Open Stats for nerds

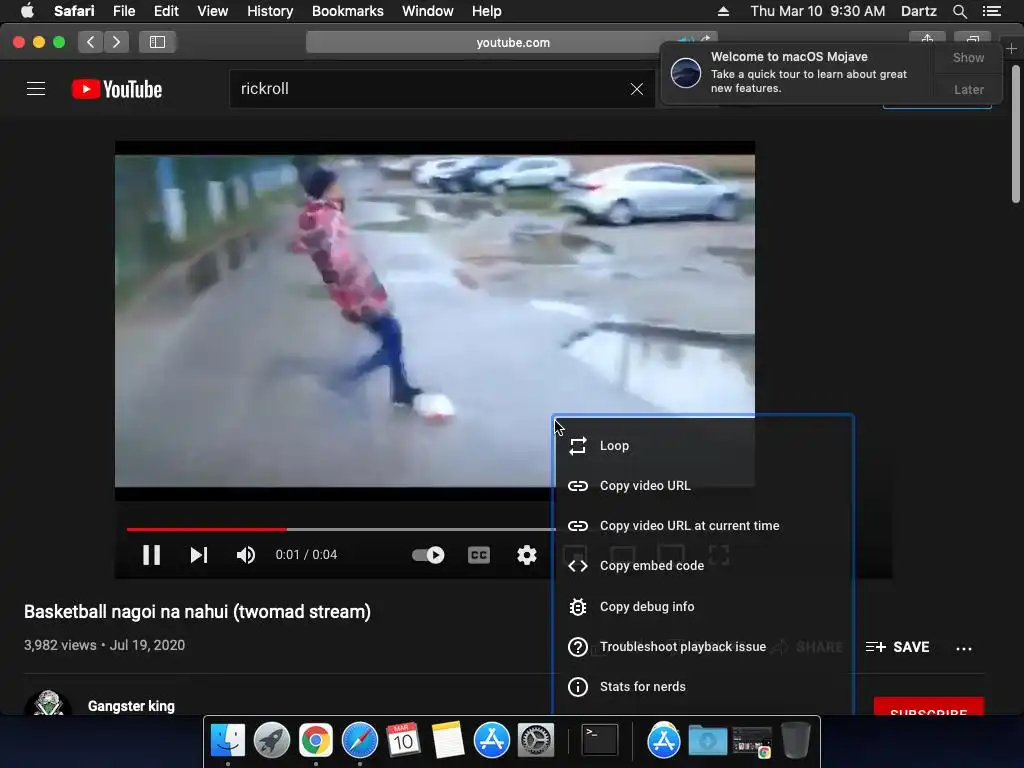click(x=703, y=686)
